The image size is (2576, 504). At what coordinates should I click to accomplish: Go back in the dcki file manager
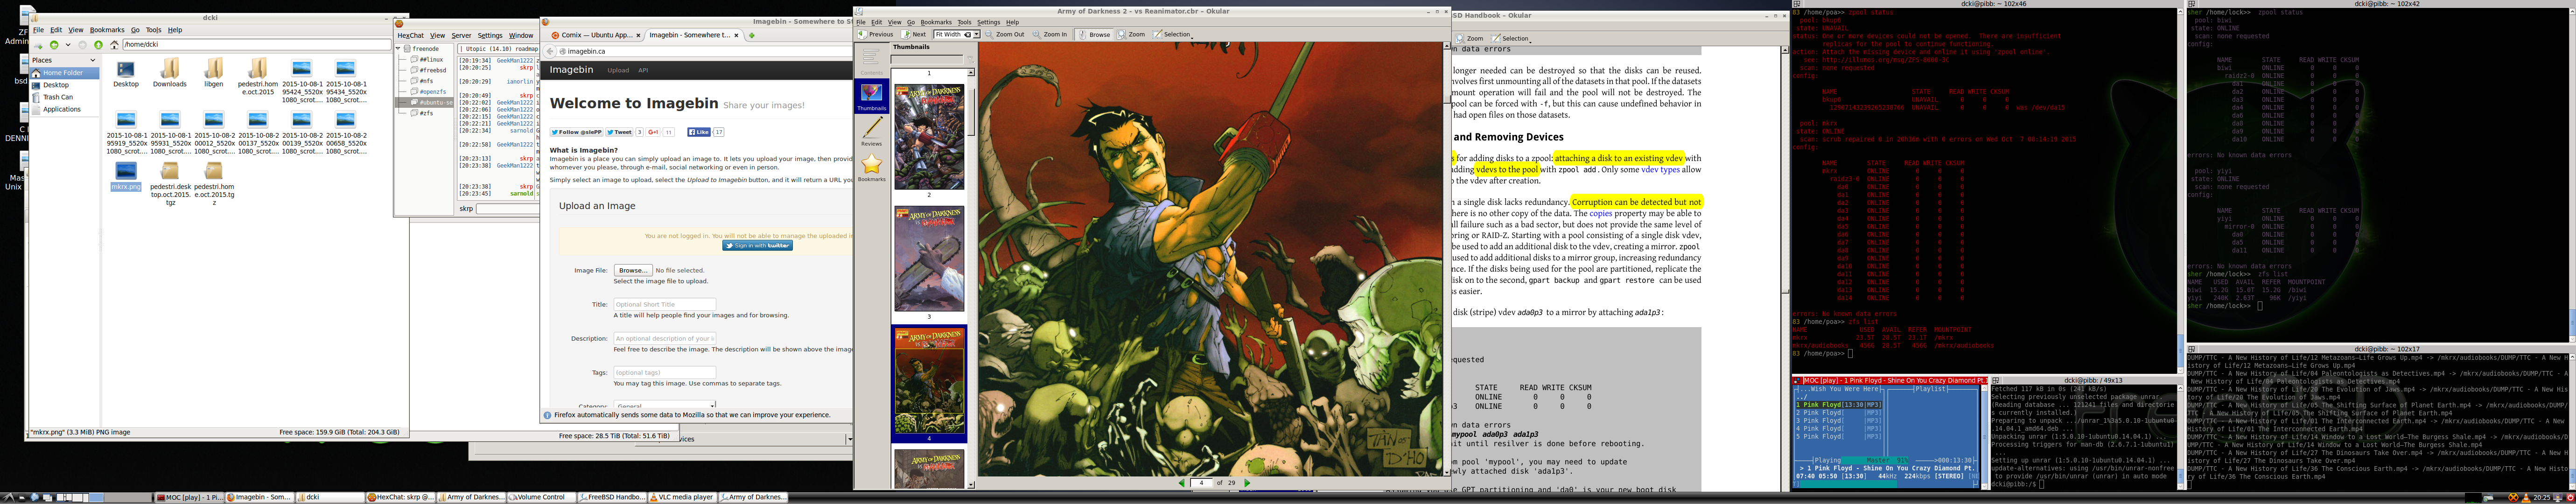(x=54, y=45)
